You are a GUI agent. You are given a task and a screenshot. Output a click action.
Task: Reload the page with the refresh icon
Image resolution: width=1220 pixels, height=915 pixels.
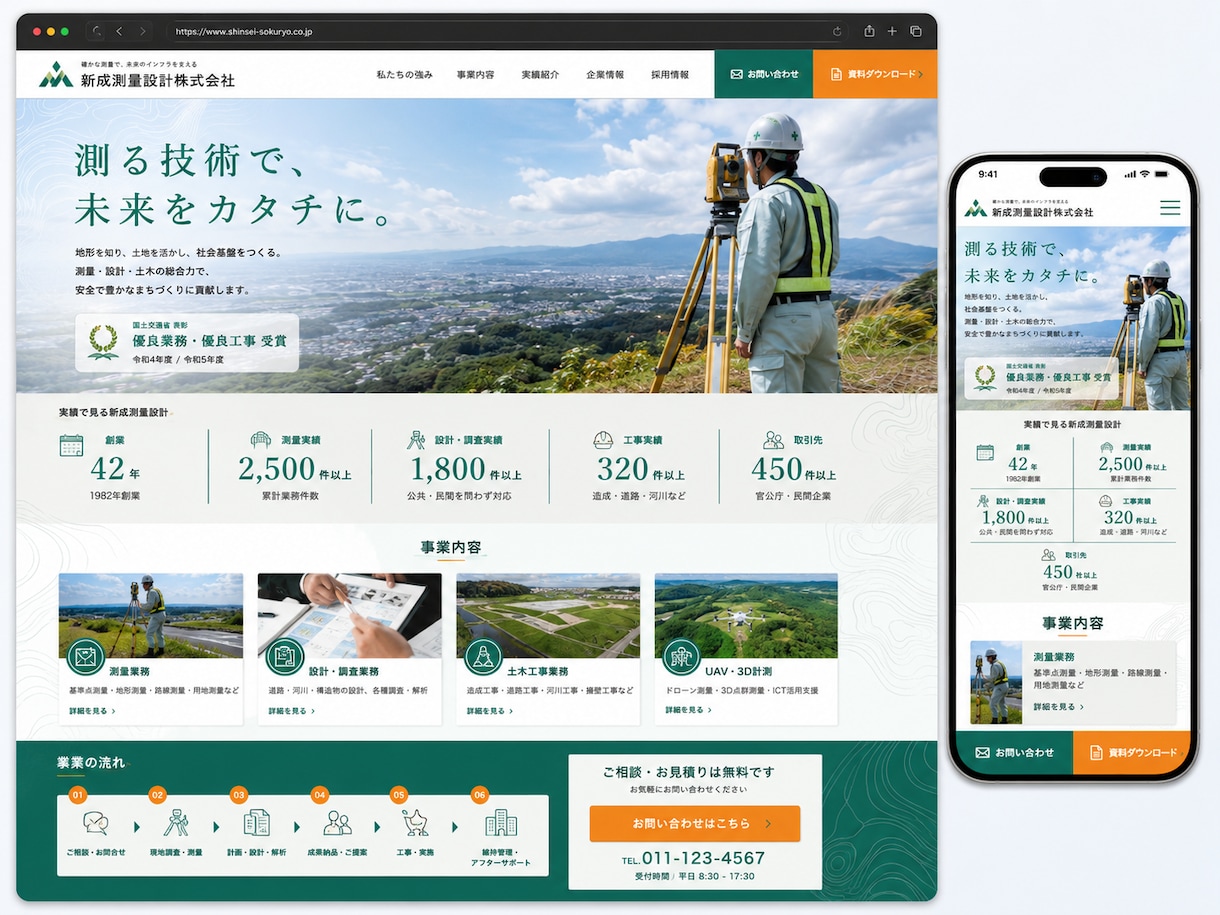pyautogui.click(x=836, y=32)
